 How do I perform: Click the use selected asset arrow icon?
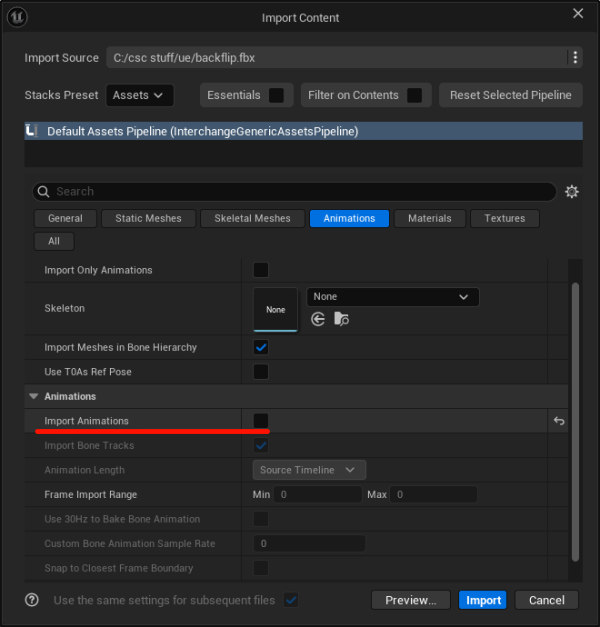pos(318,319)
